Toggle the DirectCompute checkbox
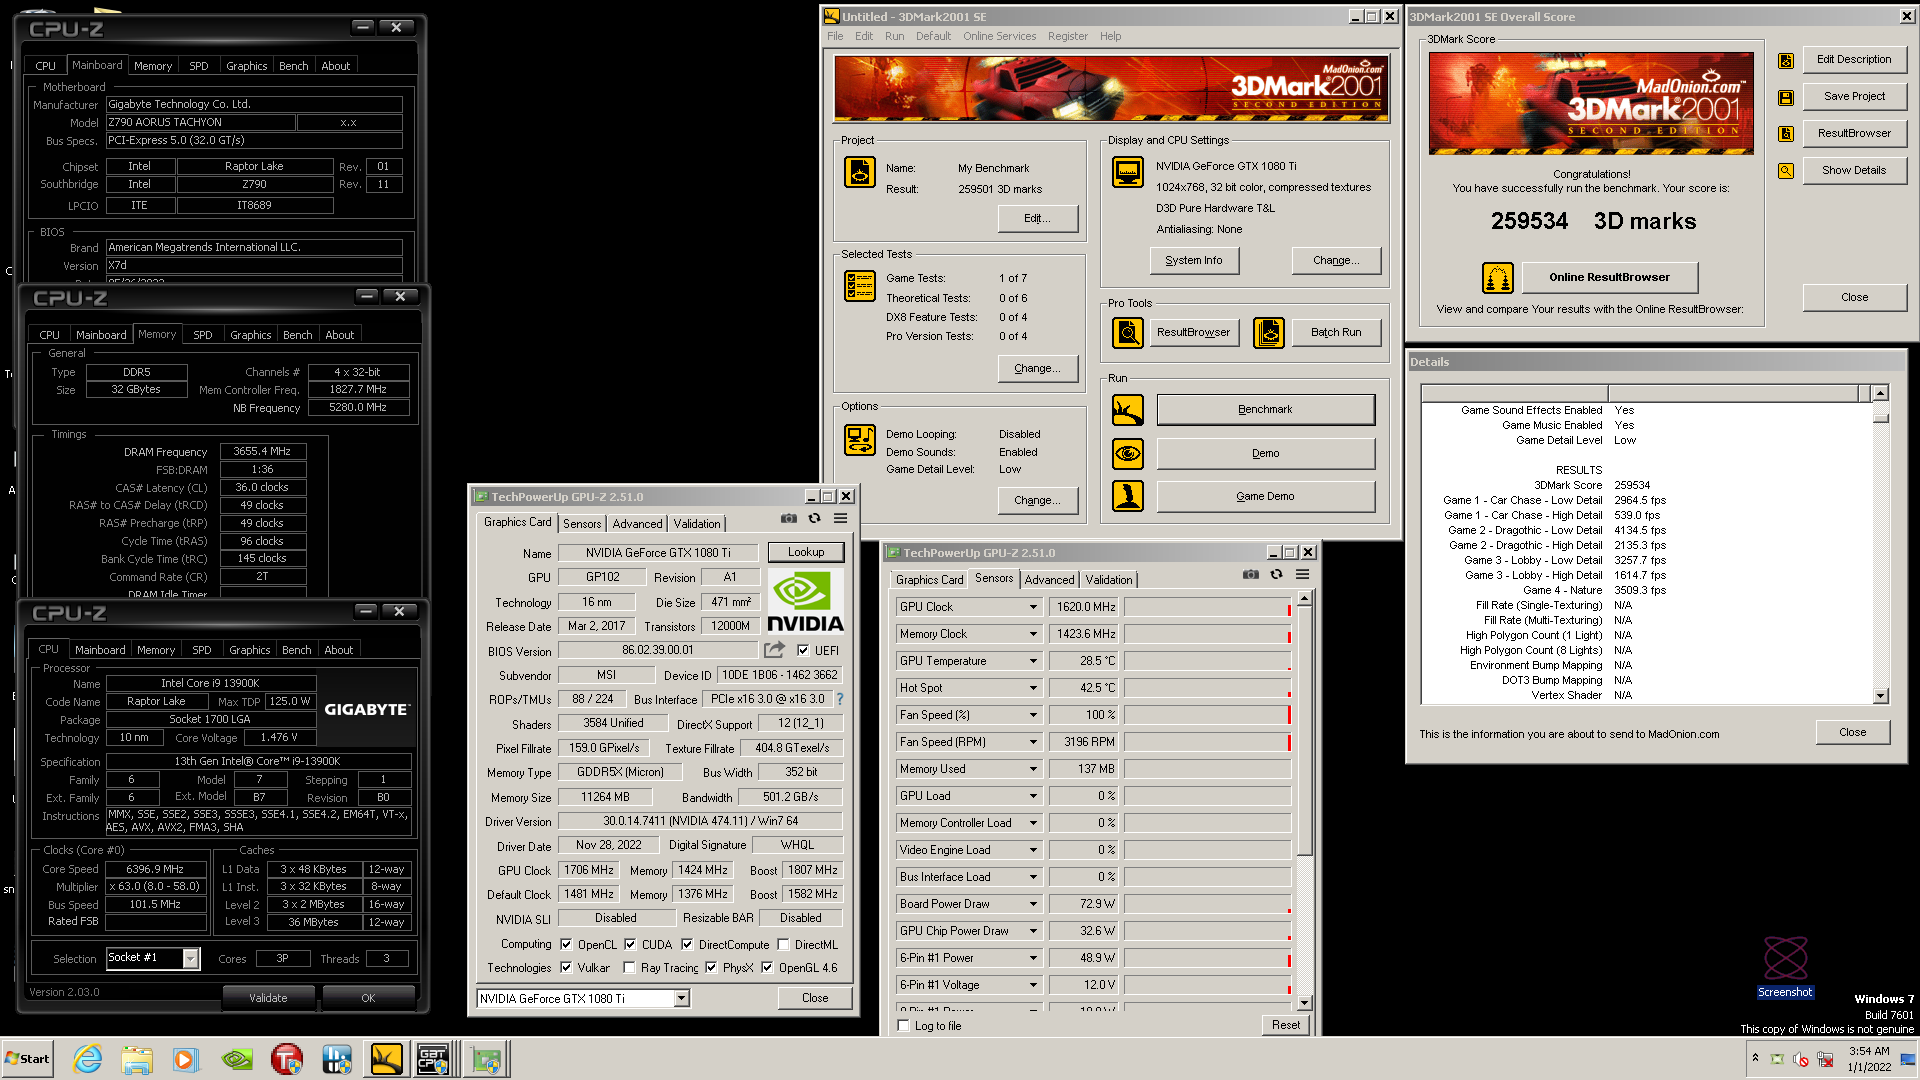Screen dimensions: 1920x1080 point(687,944)
